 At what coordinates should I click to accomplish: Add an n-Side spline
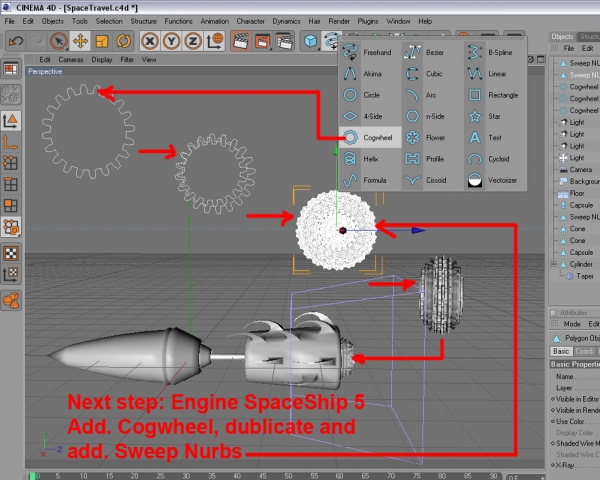coord(432,116)
